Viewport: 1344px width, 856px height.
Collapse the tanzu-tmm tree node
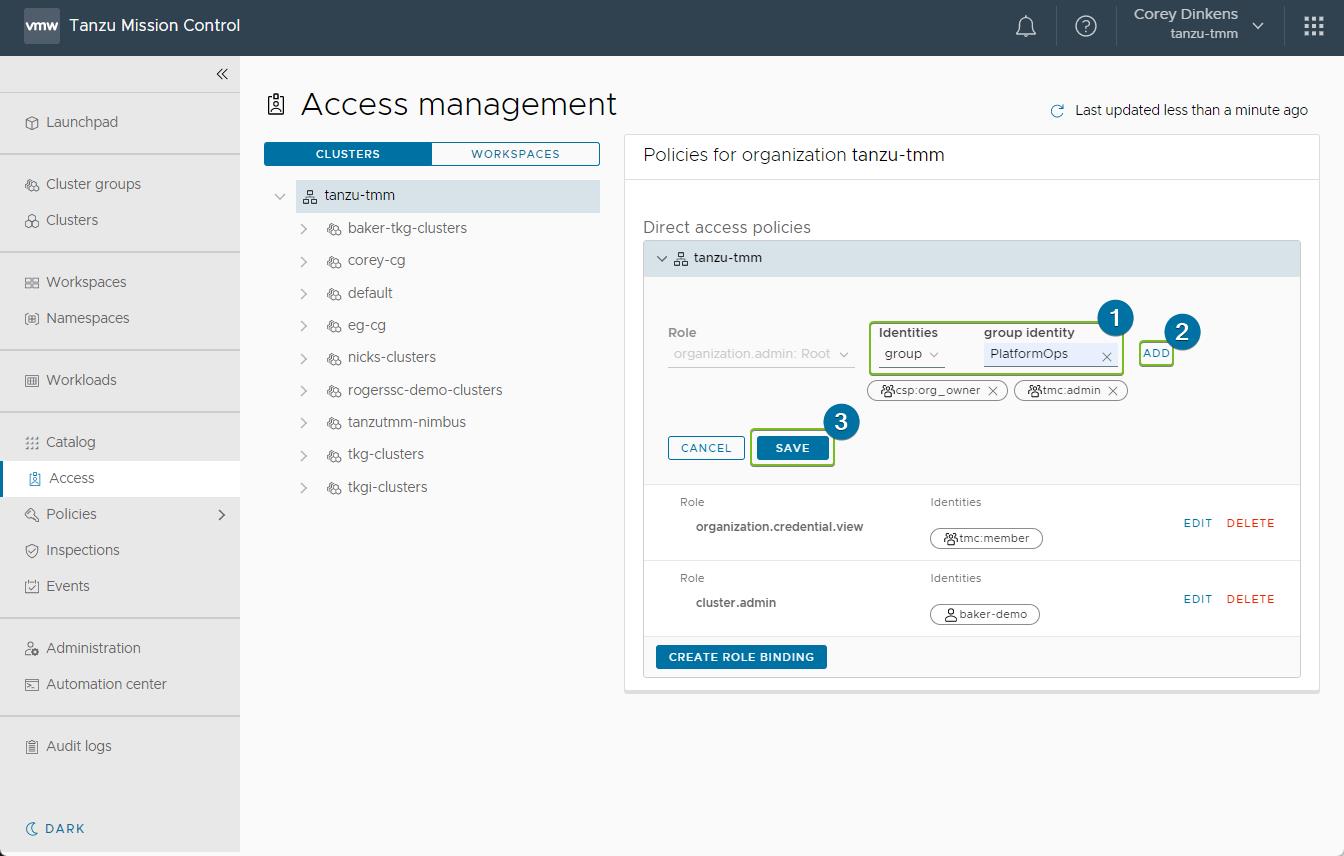280,197
